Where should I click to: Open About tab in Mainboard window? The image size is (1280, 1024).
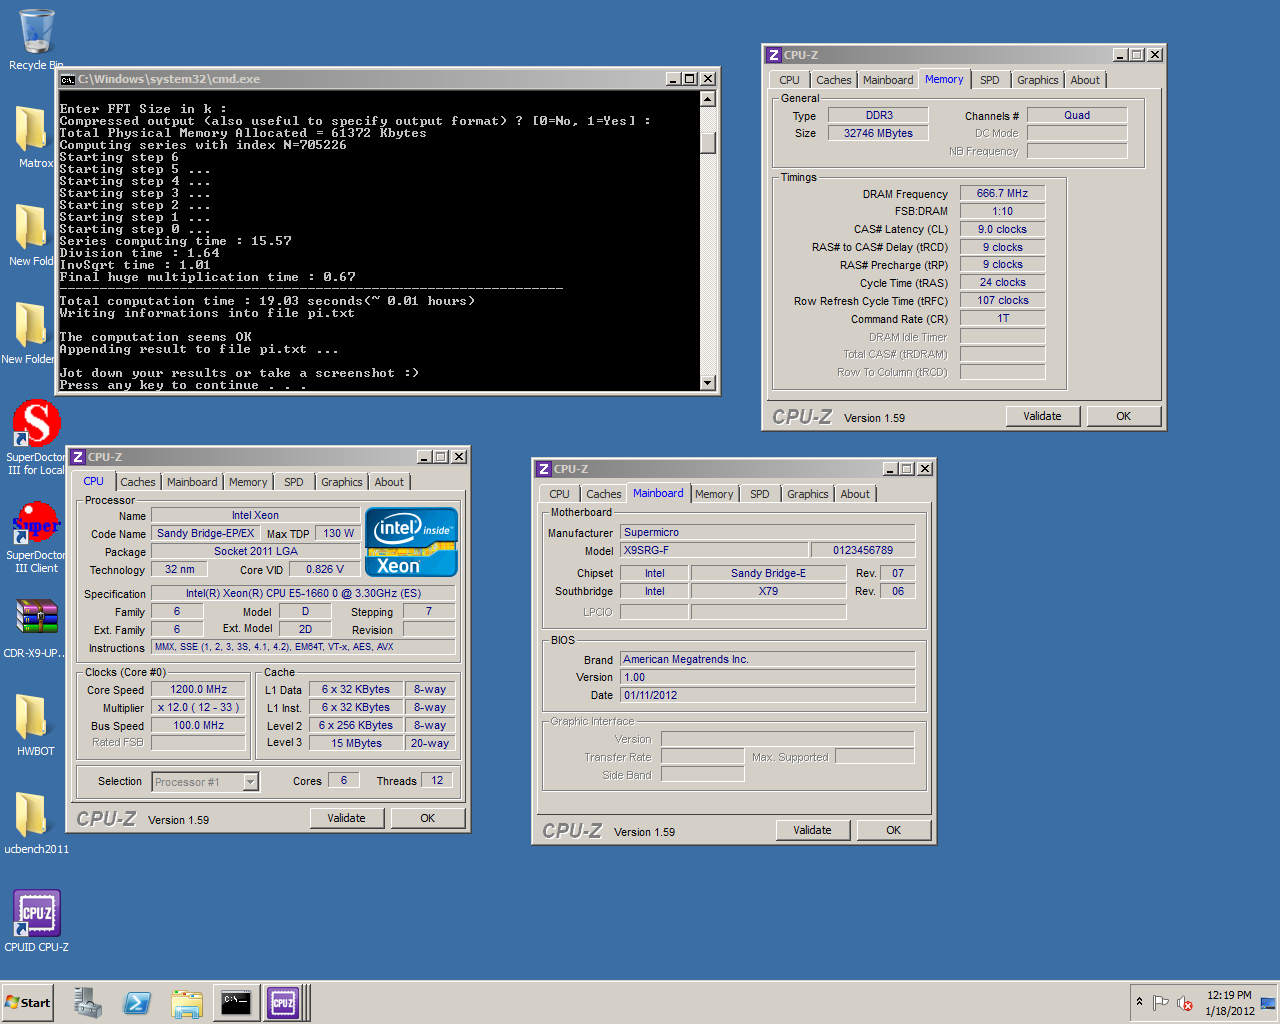click(855, 494)
